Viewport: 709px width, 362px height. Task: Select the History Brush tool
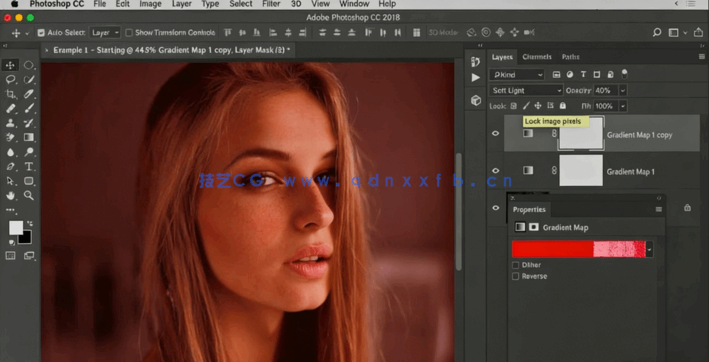click(29, 123)
